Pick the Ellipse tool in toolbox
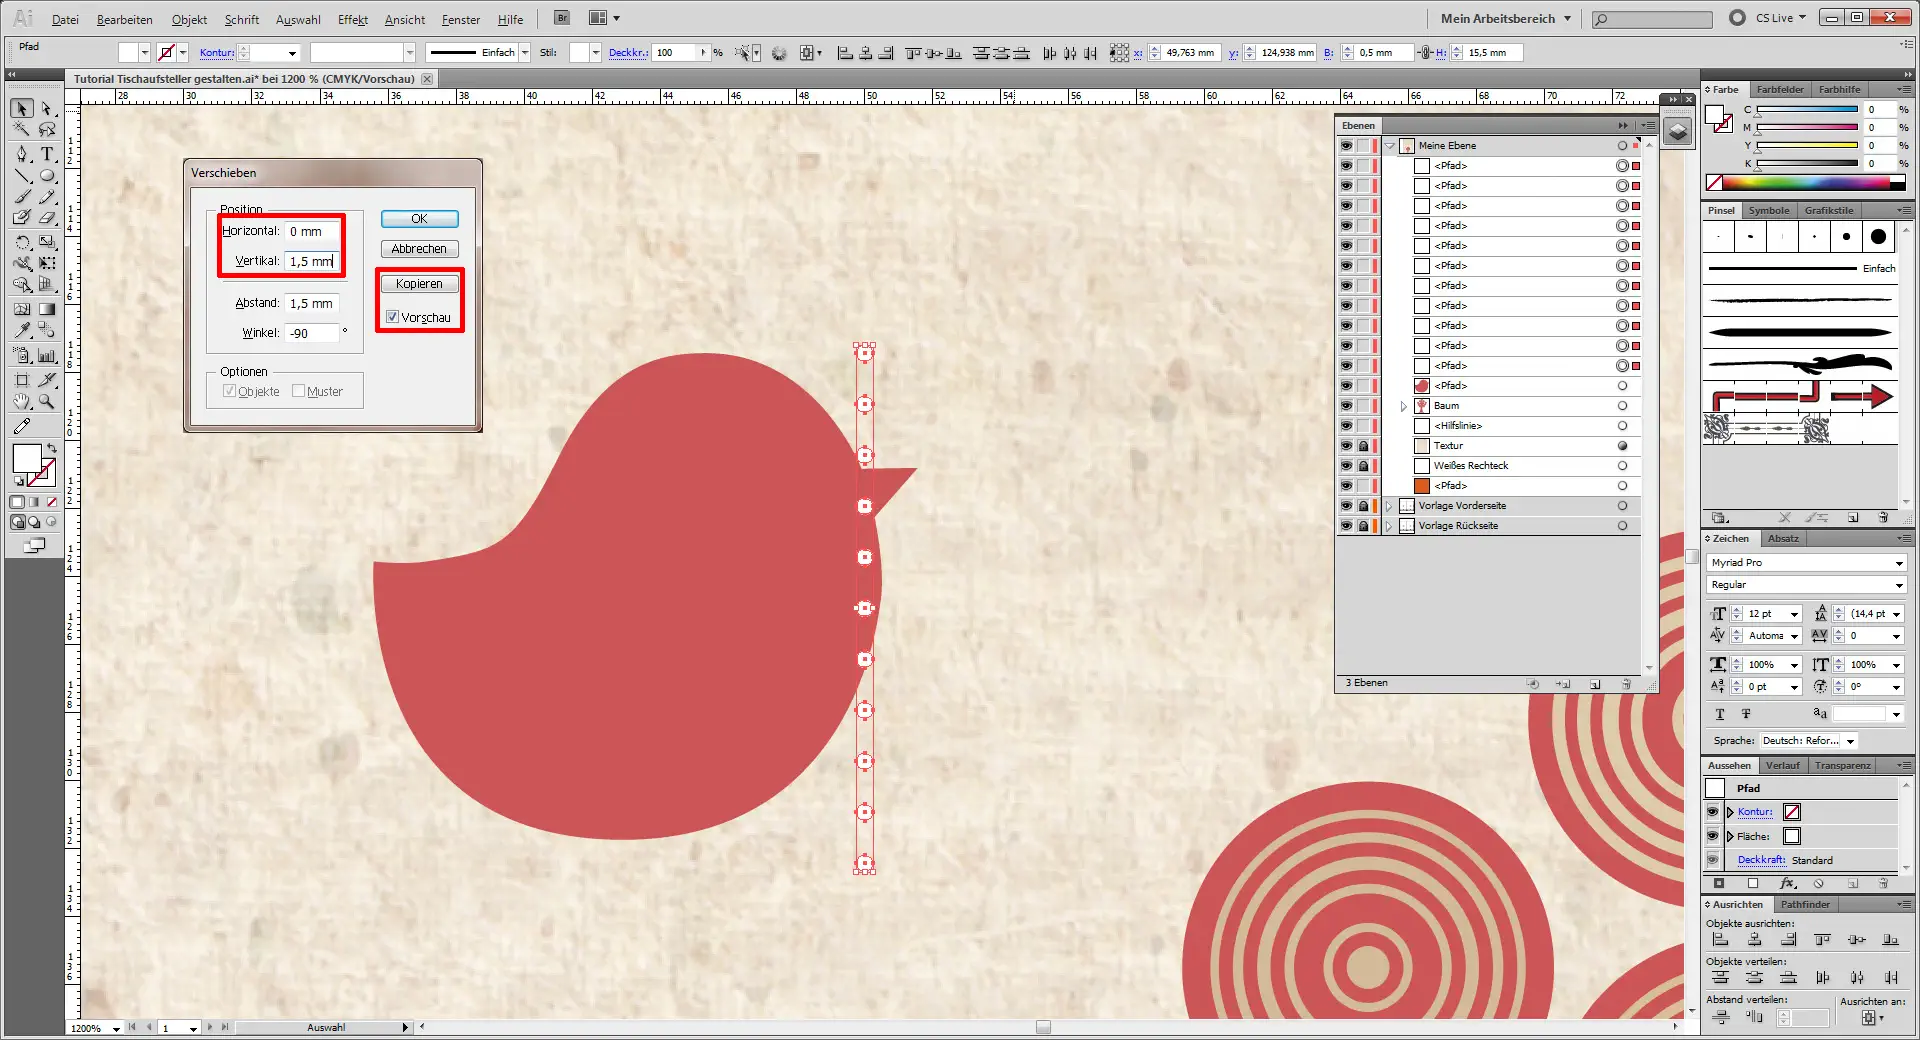 (47, 176)
